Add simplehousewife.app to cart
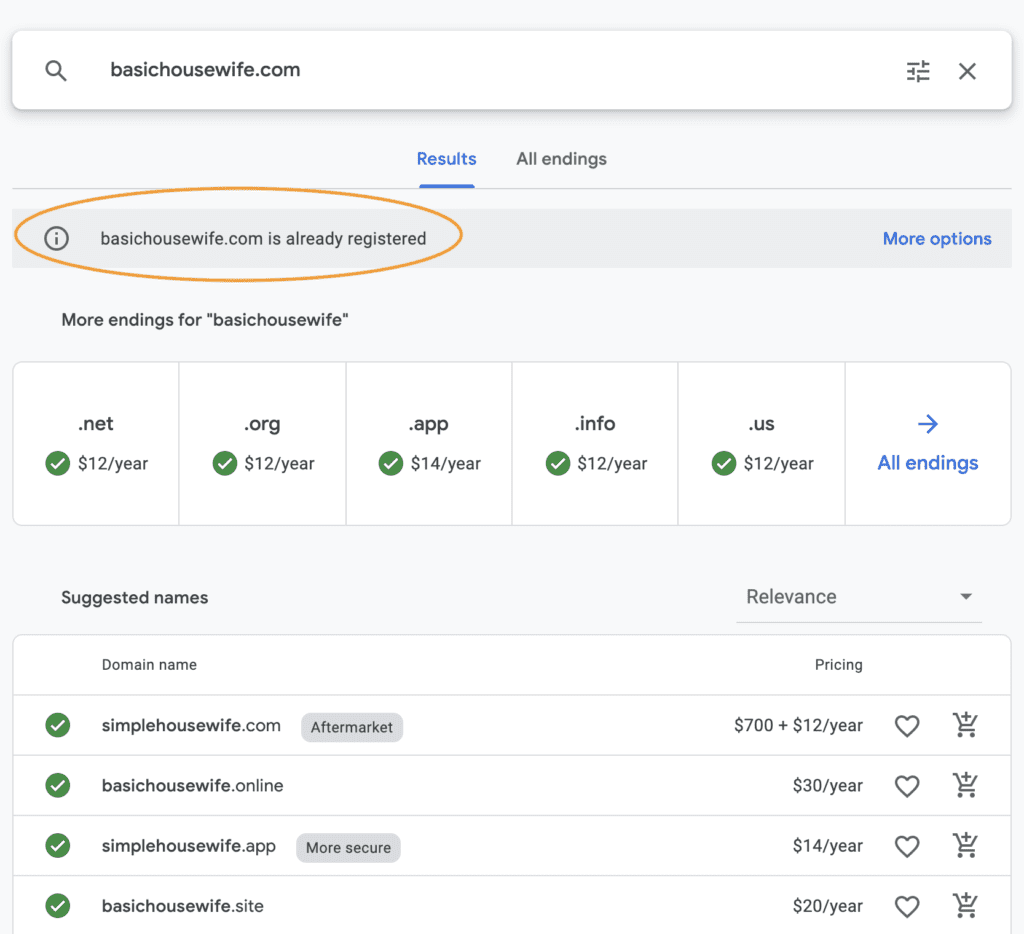This screenshot has height=934, width=1024. coord(965,845)
